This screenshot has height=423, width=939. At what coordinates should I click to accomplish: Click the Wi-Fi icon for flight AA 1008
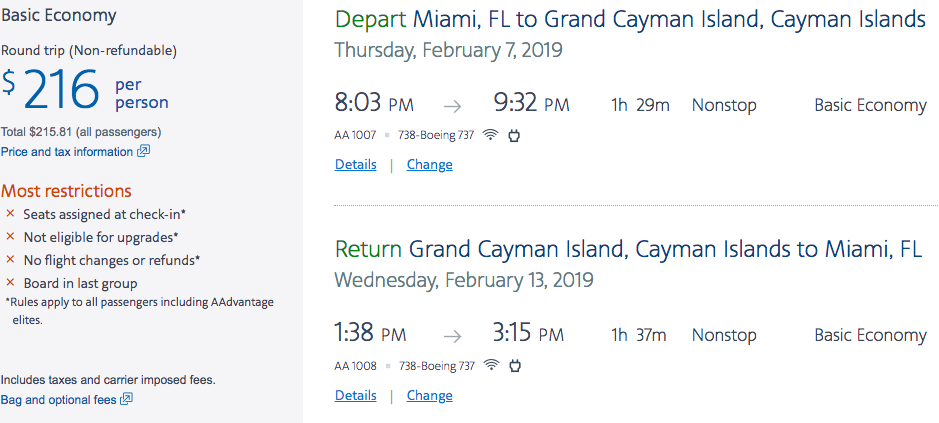point(490,366)
